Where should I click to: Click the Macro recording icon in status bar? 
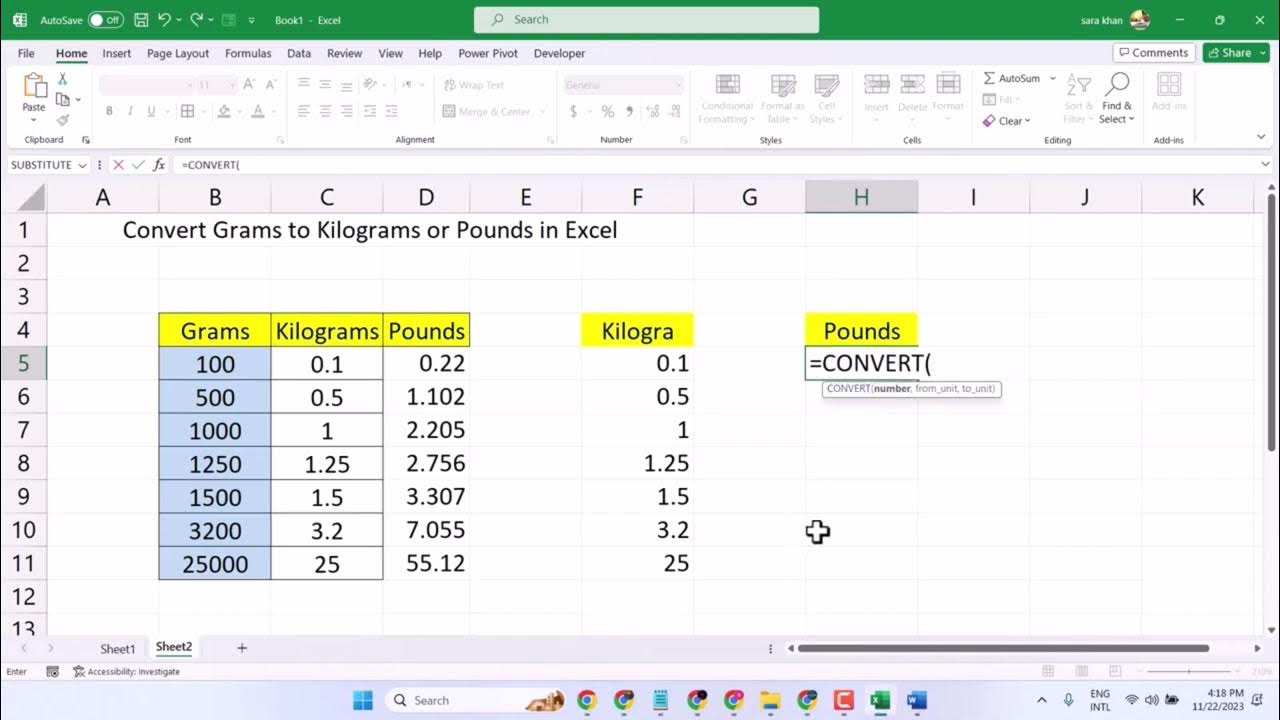click(x=53, y=671)
